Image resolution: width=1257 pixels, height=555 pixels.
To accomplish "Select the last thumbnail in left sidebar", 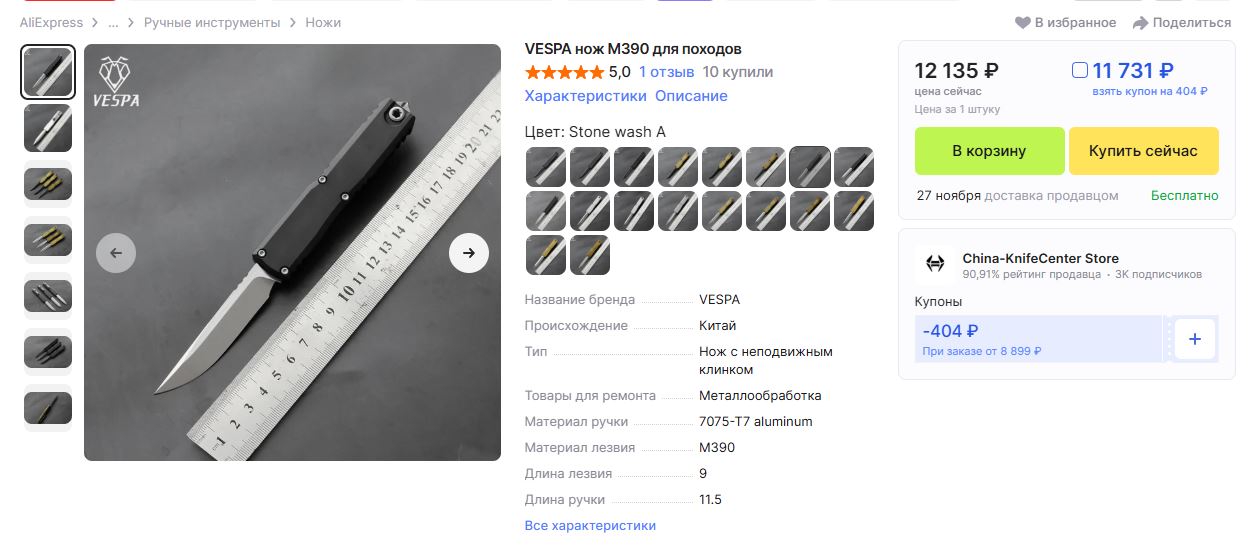I will pyautogui.click(x=48, y=408).
